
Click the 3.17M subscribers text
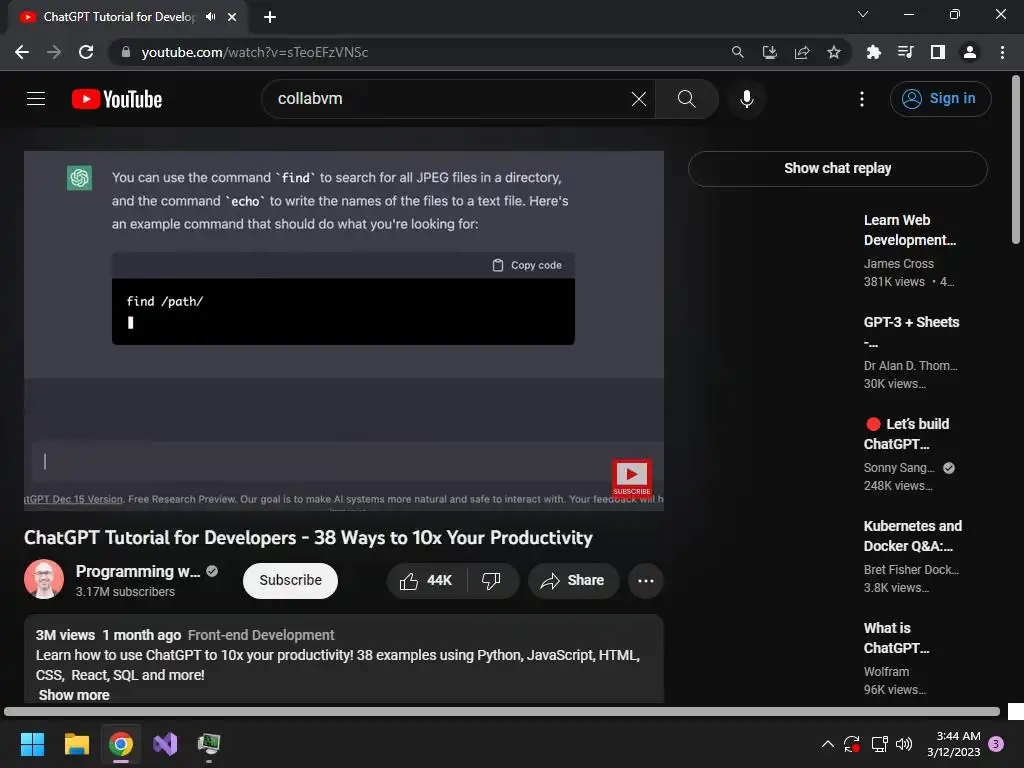pyautogui.click(x=125, y=592)
